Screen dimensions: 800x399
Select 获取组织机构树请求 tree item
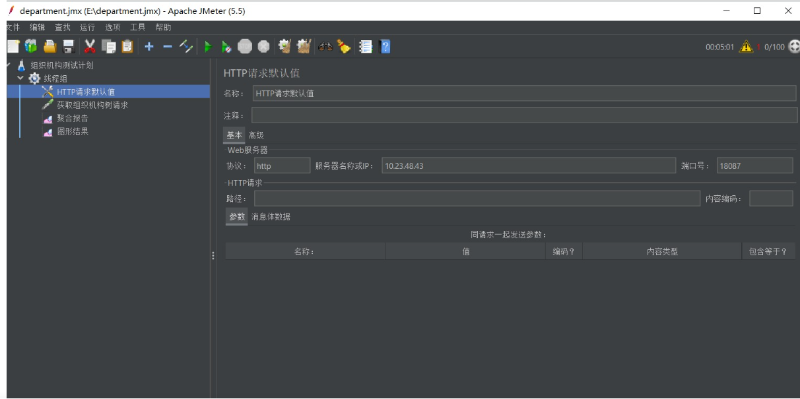click(92, 105)
